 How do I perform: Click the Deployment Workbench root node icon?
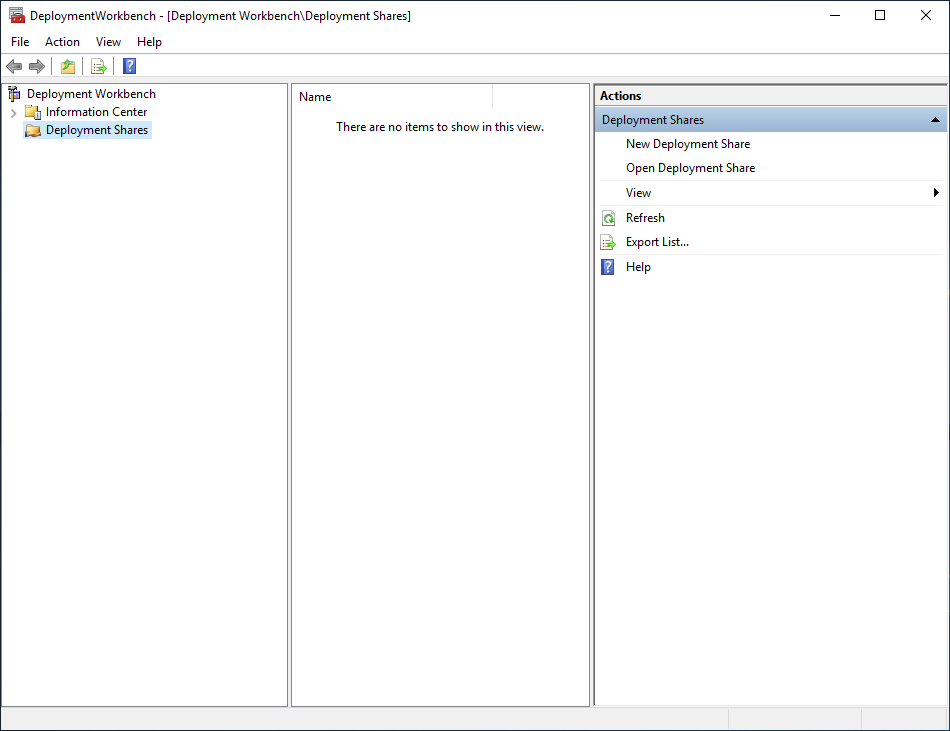click(15, 94)
